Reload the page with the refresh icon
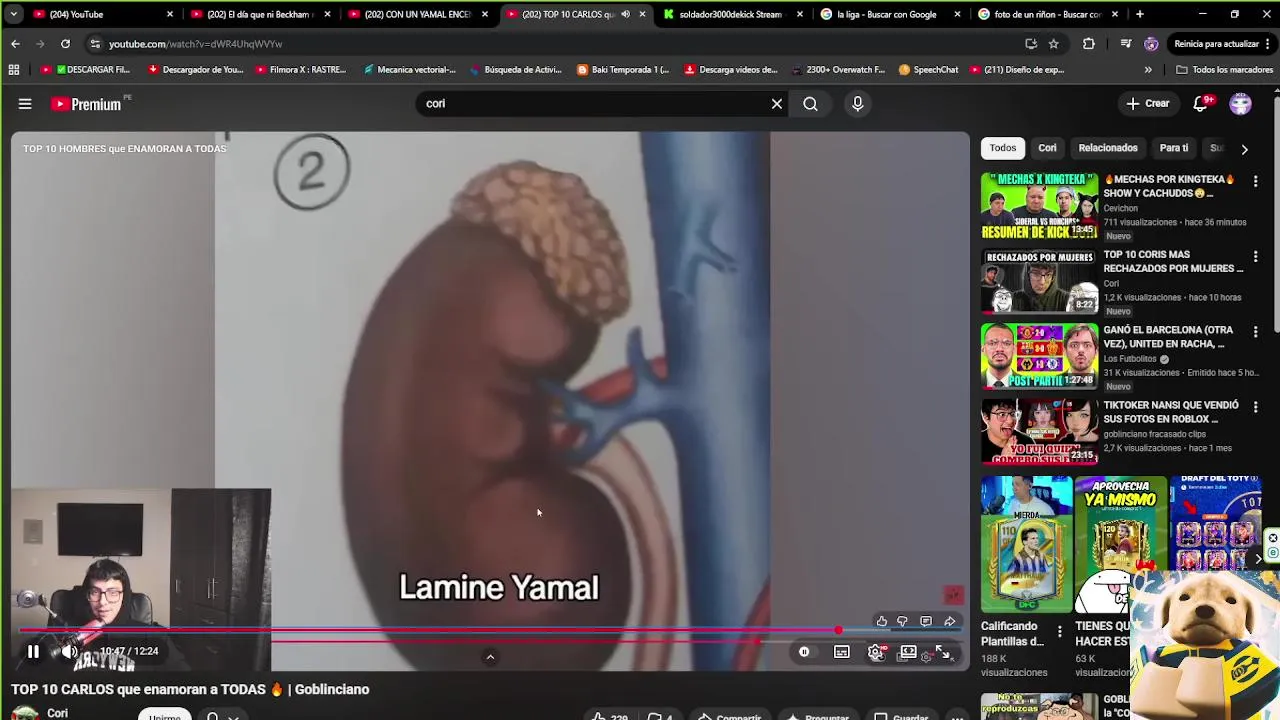 point(65,44)
